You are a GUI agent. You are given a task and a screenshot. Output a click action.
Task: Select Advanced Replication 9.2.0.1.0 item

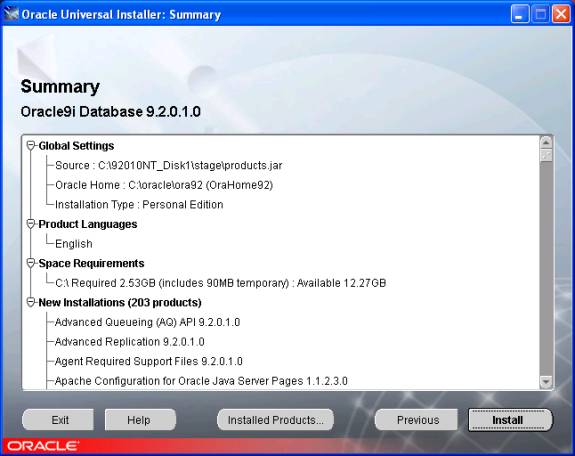(x=129, y=342)
